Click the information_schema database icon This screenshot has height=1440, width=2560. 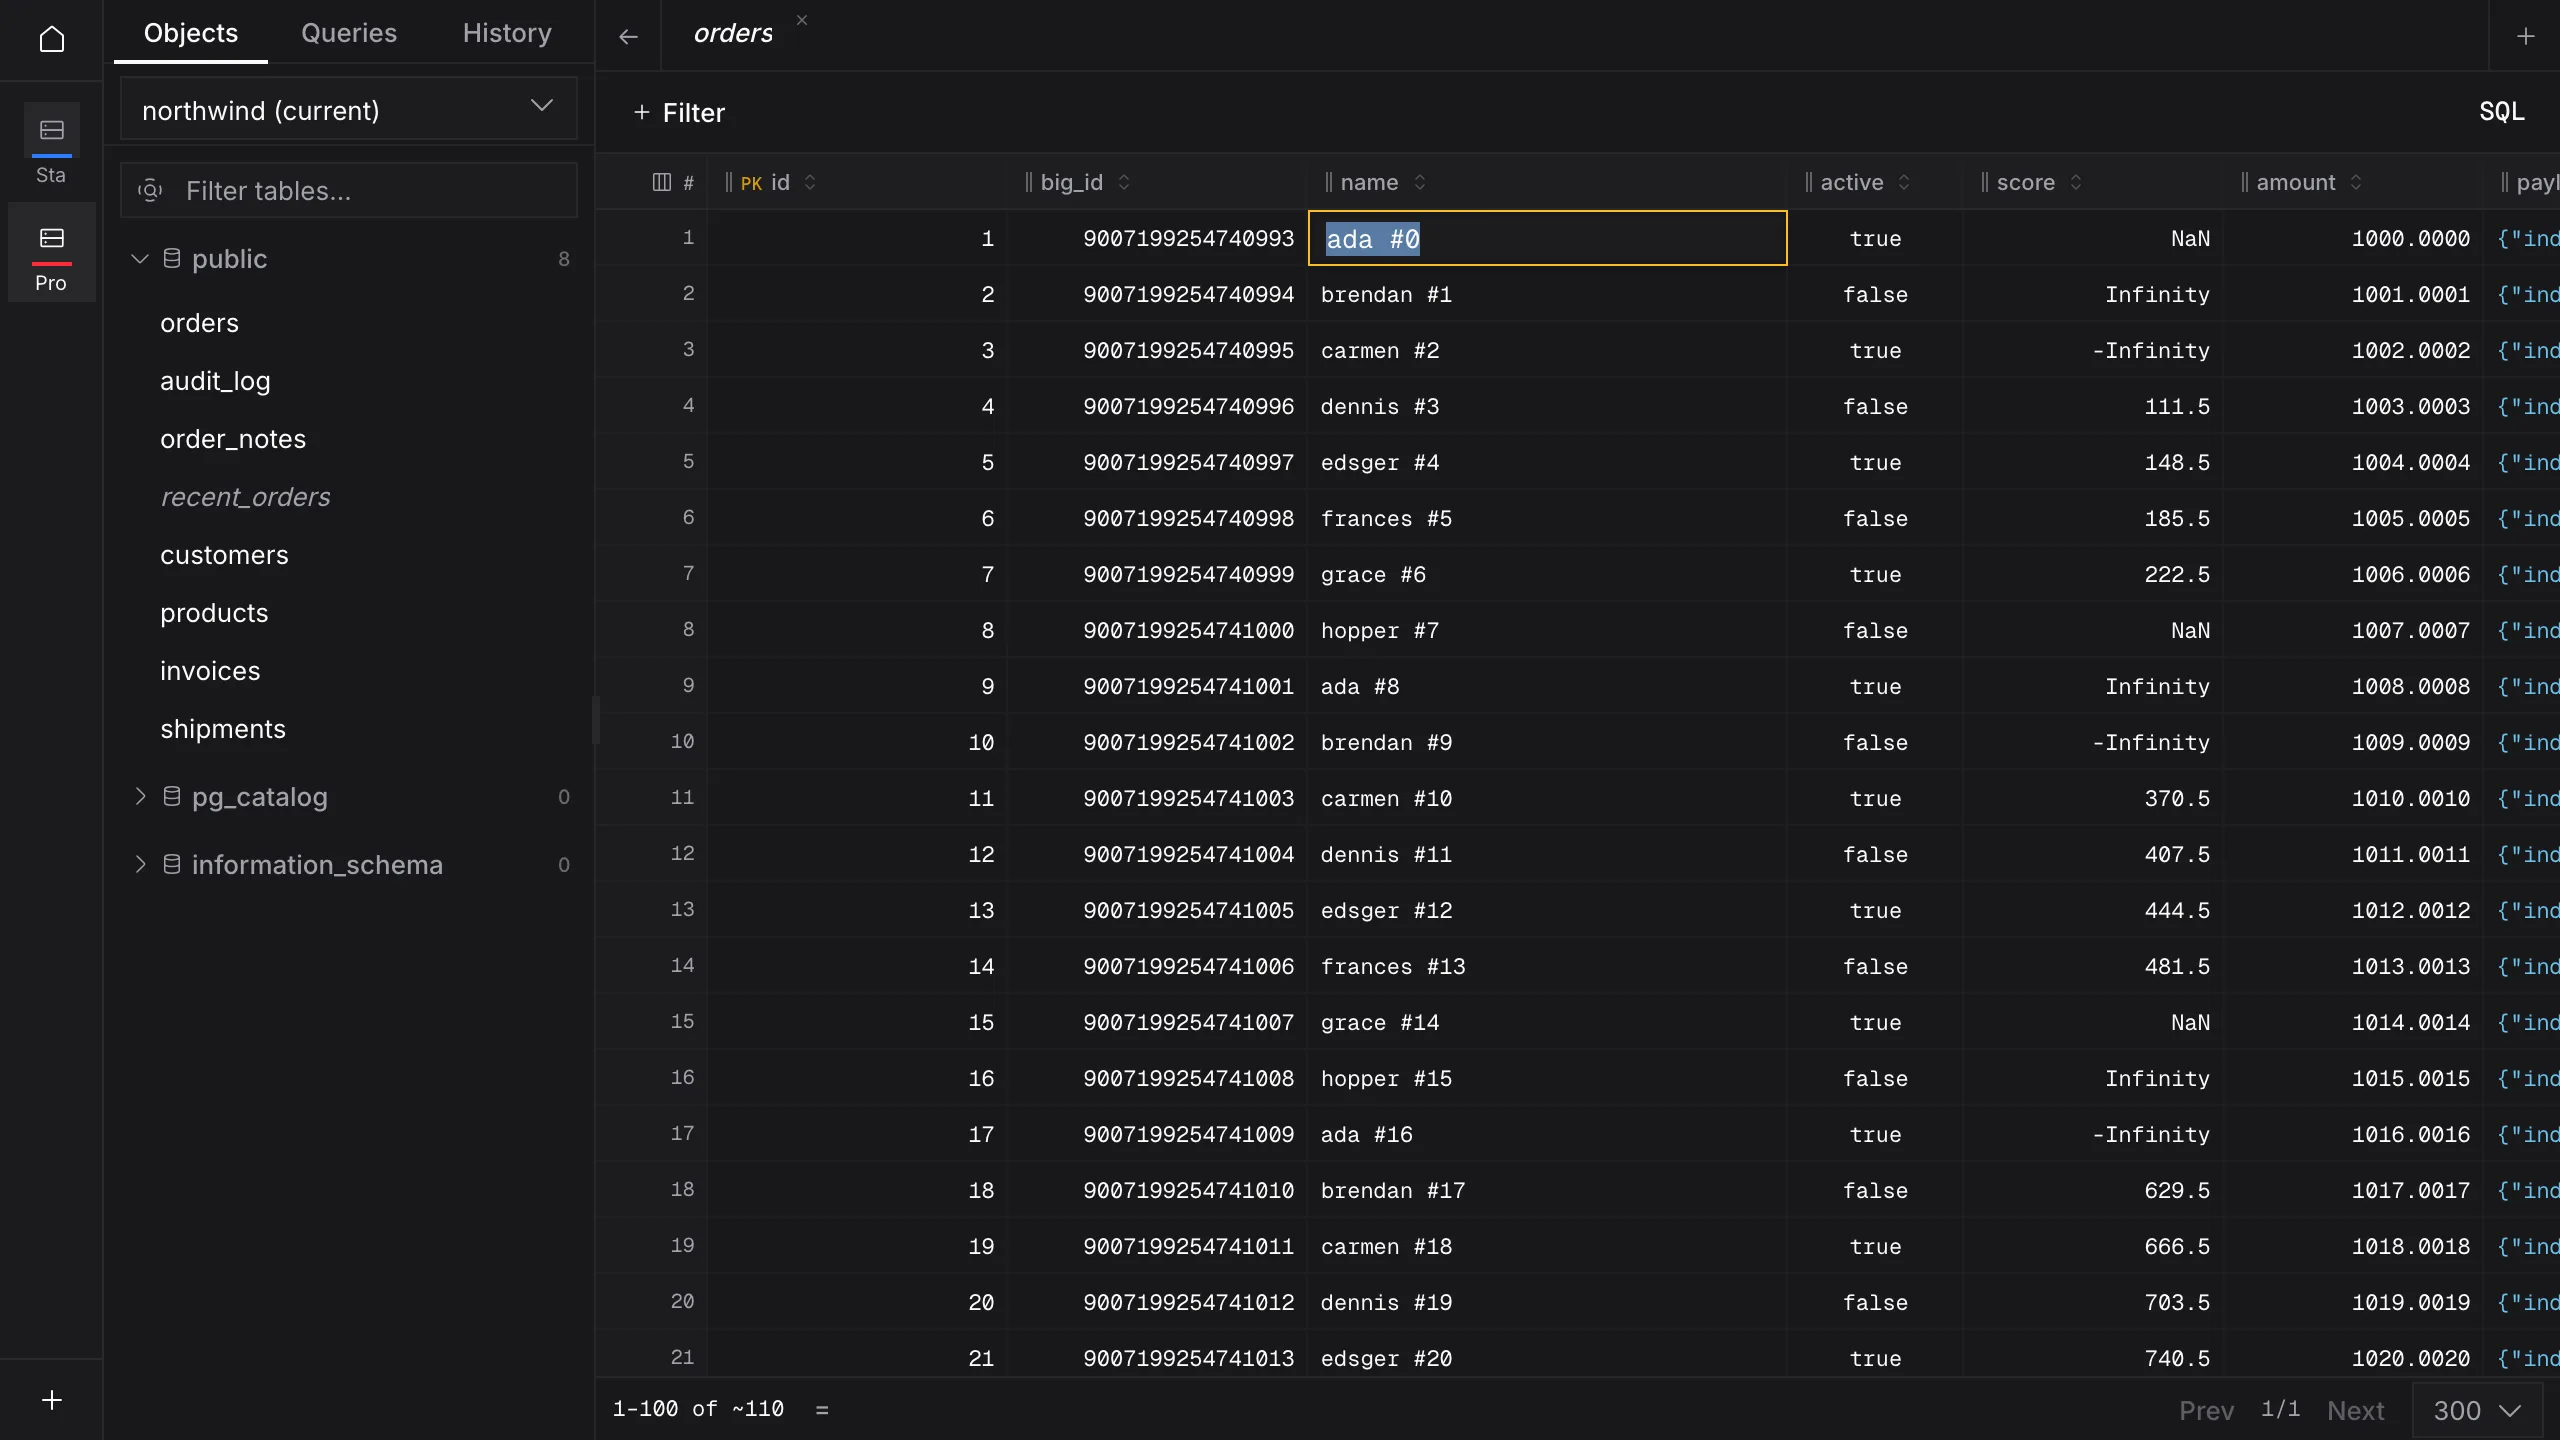tap(172, 865)
